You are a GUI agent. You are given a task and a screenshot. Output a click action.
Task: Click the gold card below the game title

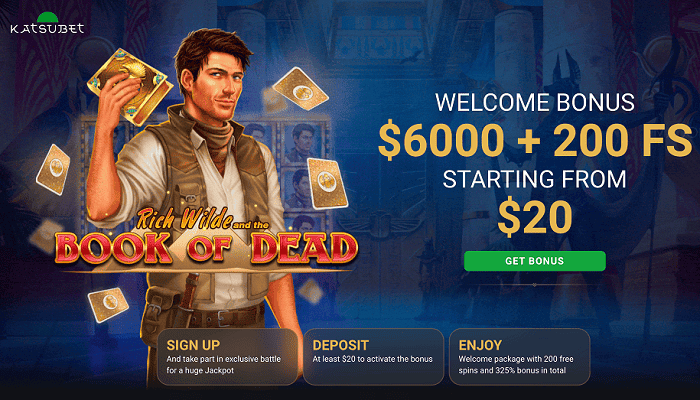tap(108, 304)
